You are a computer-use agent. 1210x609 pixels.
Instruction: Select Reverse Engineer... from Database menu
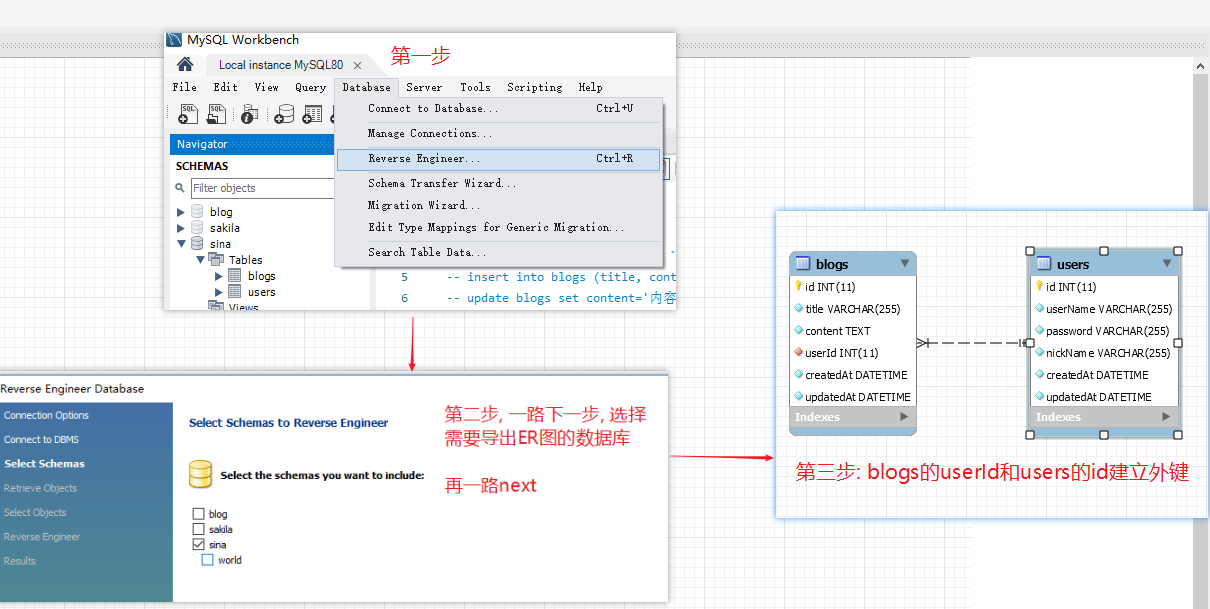[x=498, y=159]
